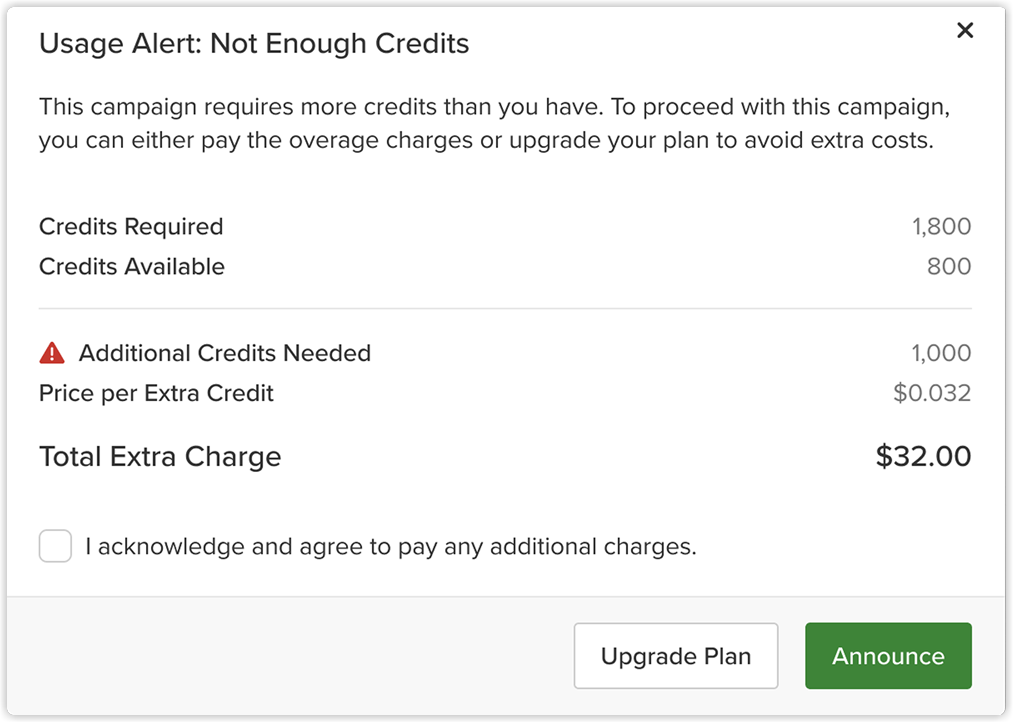Click empty footer area left of Upgrade Plan
This screenshot has height=723, width=1015.
(x=290, y=656)
